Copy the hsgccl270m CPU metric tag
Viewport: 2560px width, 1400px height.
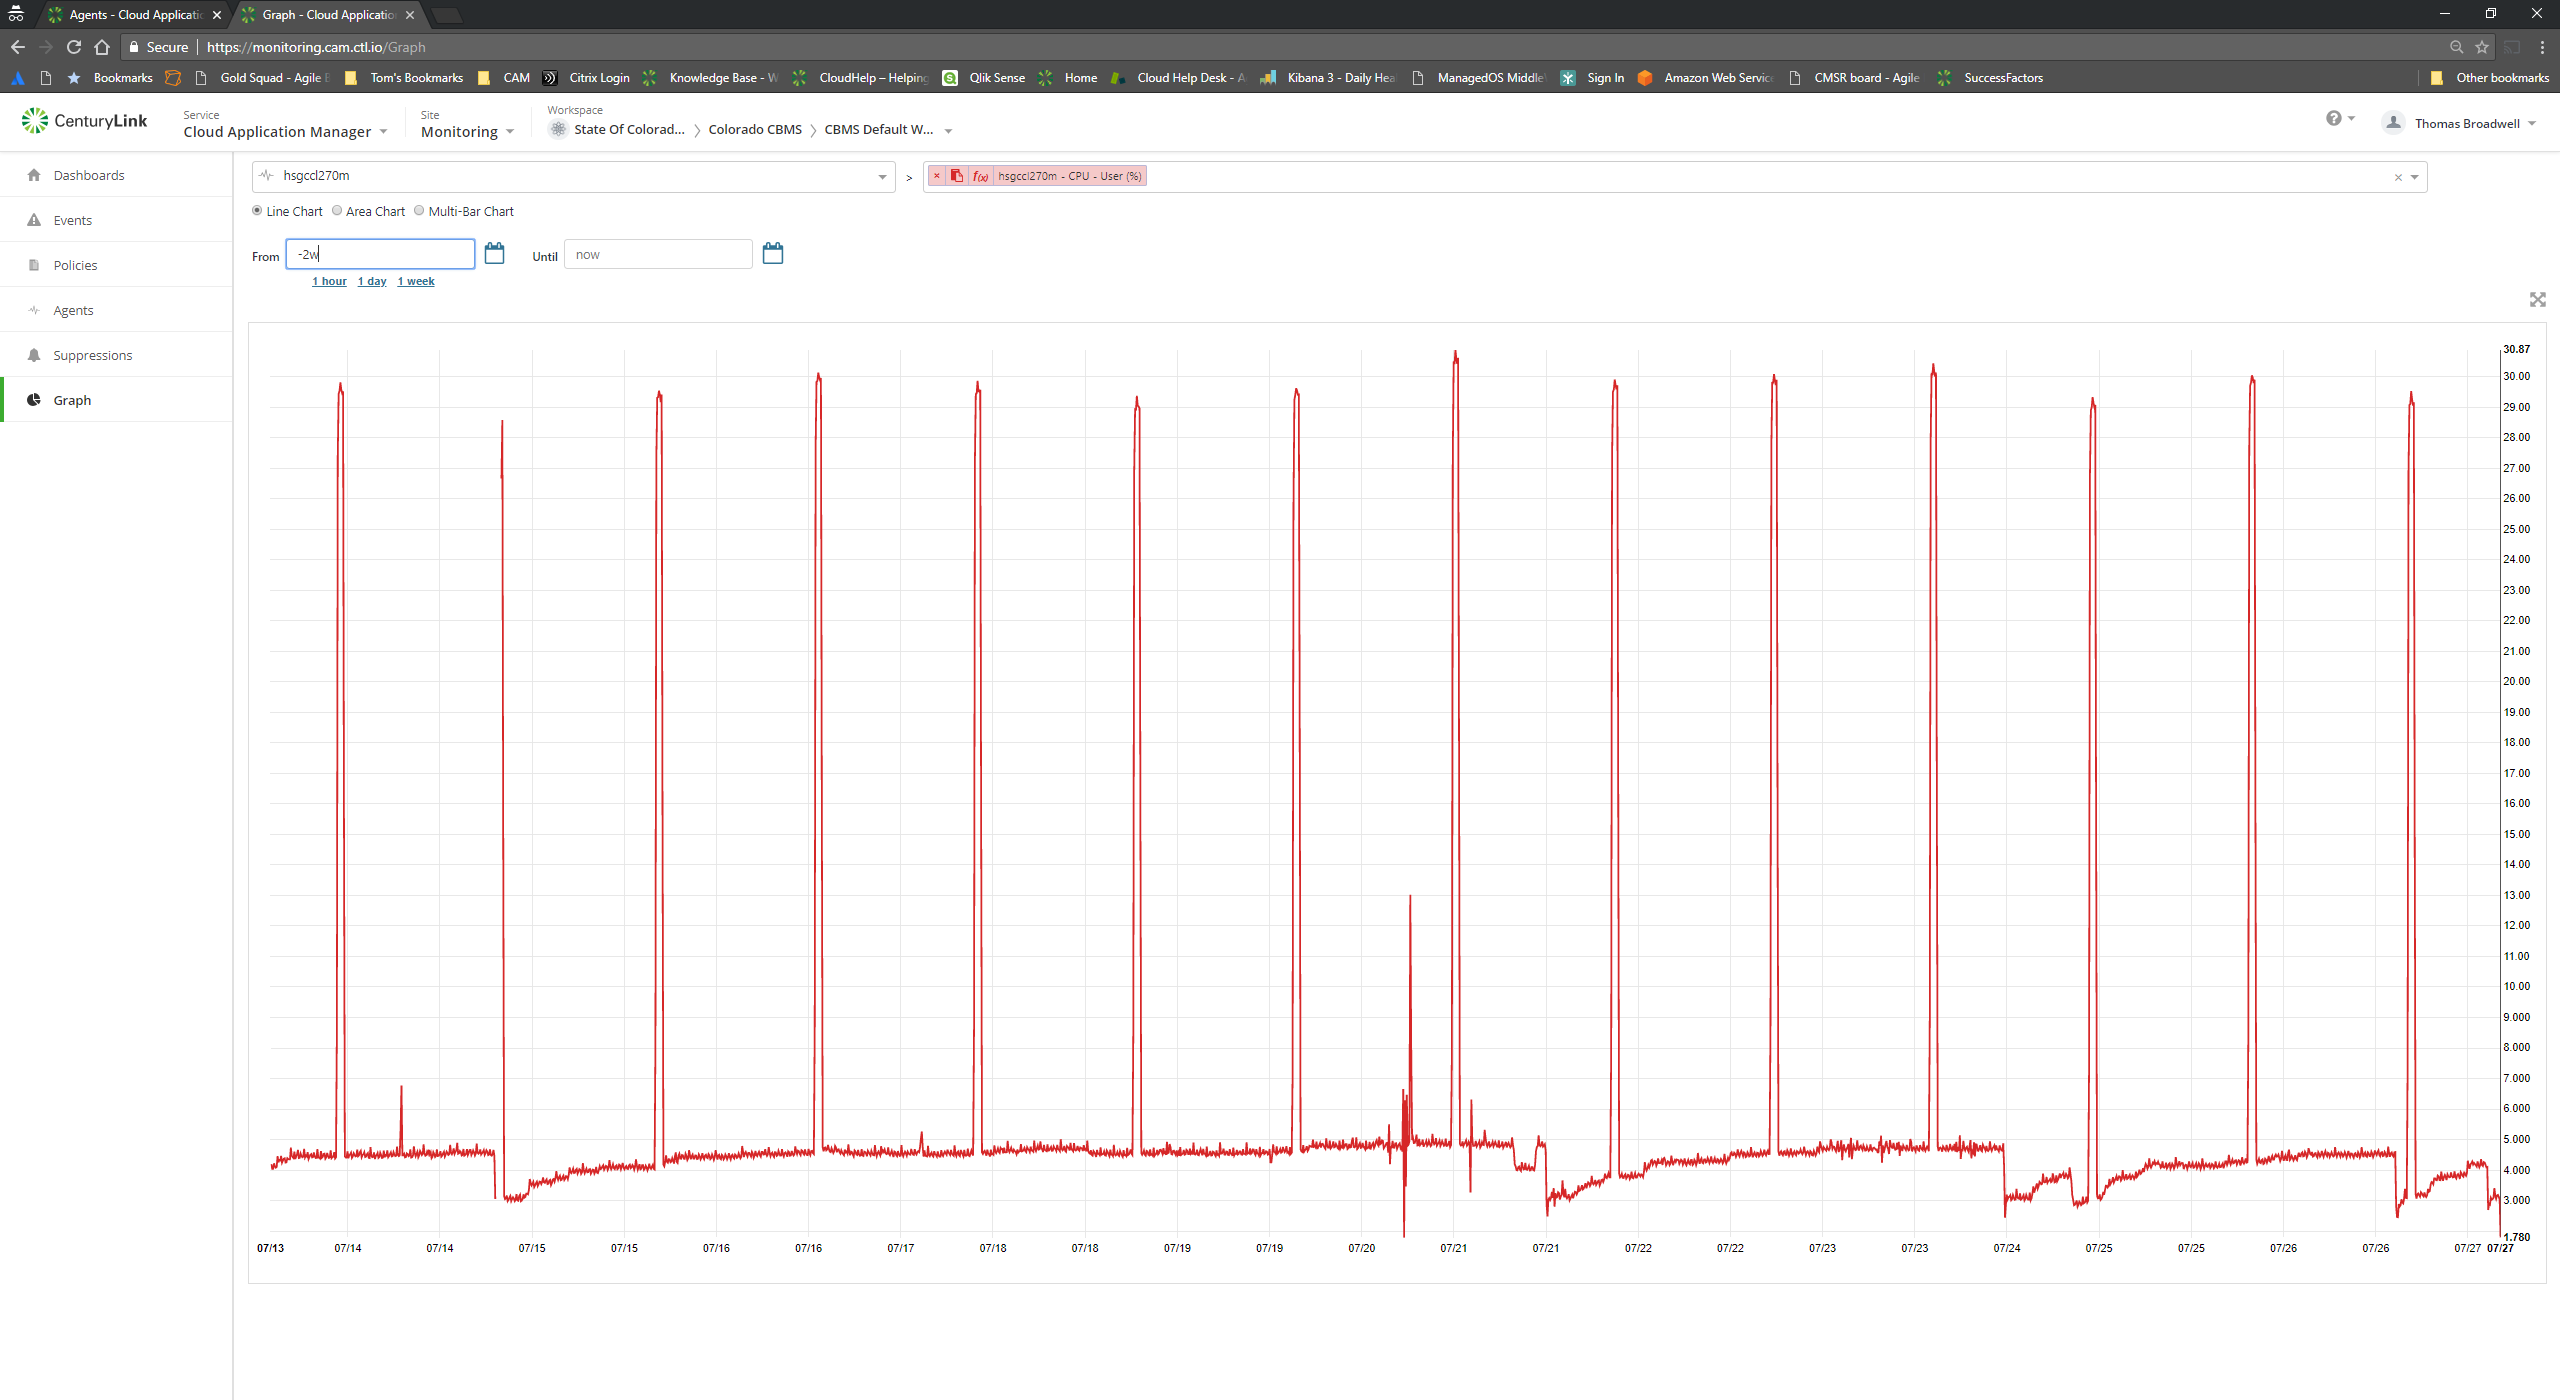[957, 176]
